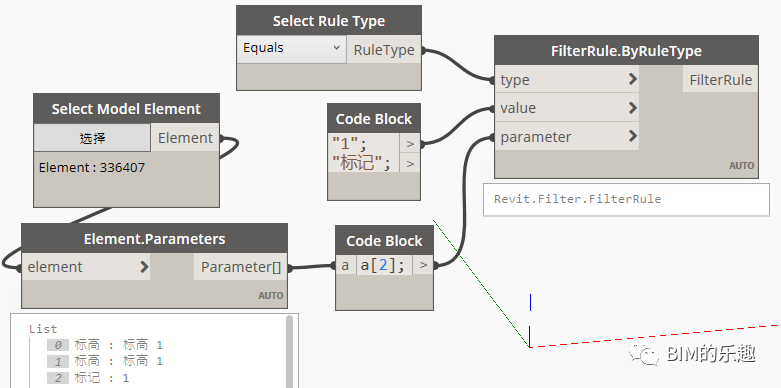Click the a[2]; code text field
Image resolution: width=781 pixels, height=388 pixels.
coord(384,265)
